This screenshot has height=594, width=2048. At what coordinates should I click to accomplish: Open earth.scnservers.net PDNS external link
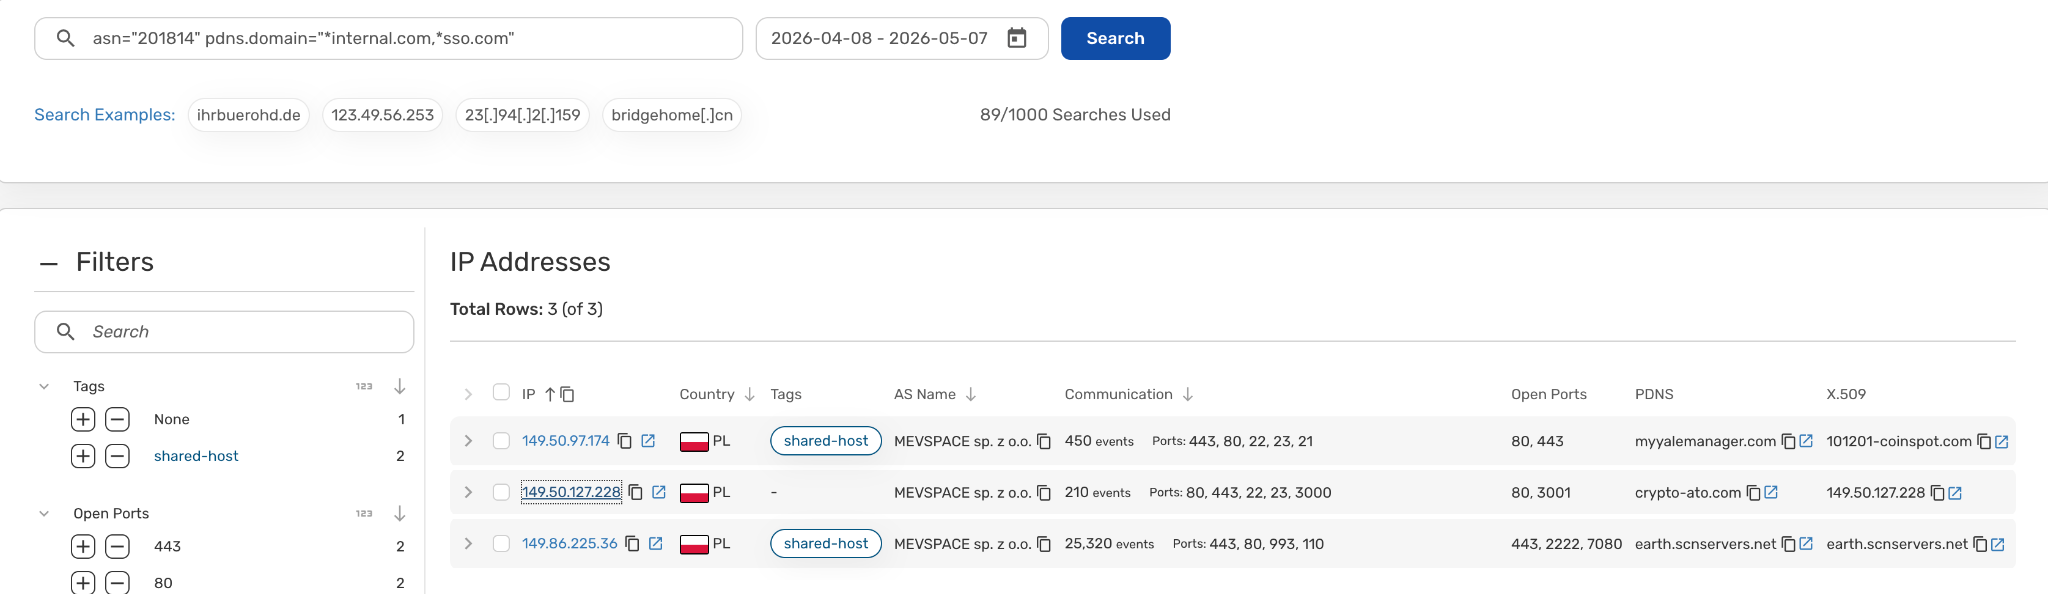pos(1806,544)
